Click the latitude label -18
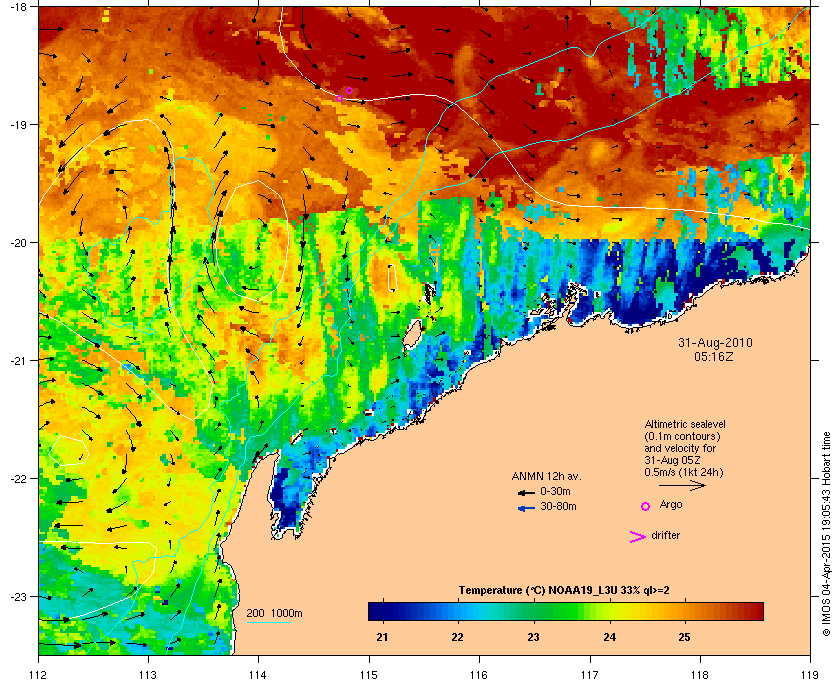The width and height of the screenshot is (840, 680). [x=18, y=6]
